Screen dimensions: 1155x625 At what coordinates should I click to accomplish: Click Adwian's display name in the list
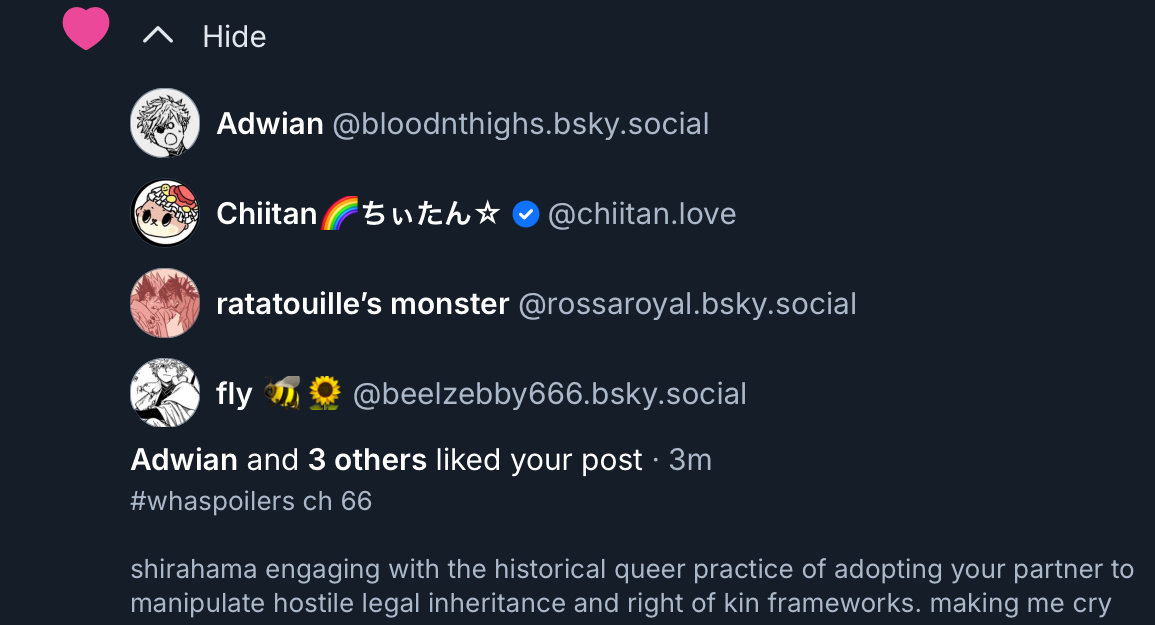(x=270, y=124)
